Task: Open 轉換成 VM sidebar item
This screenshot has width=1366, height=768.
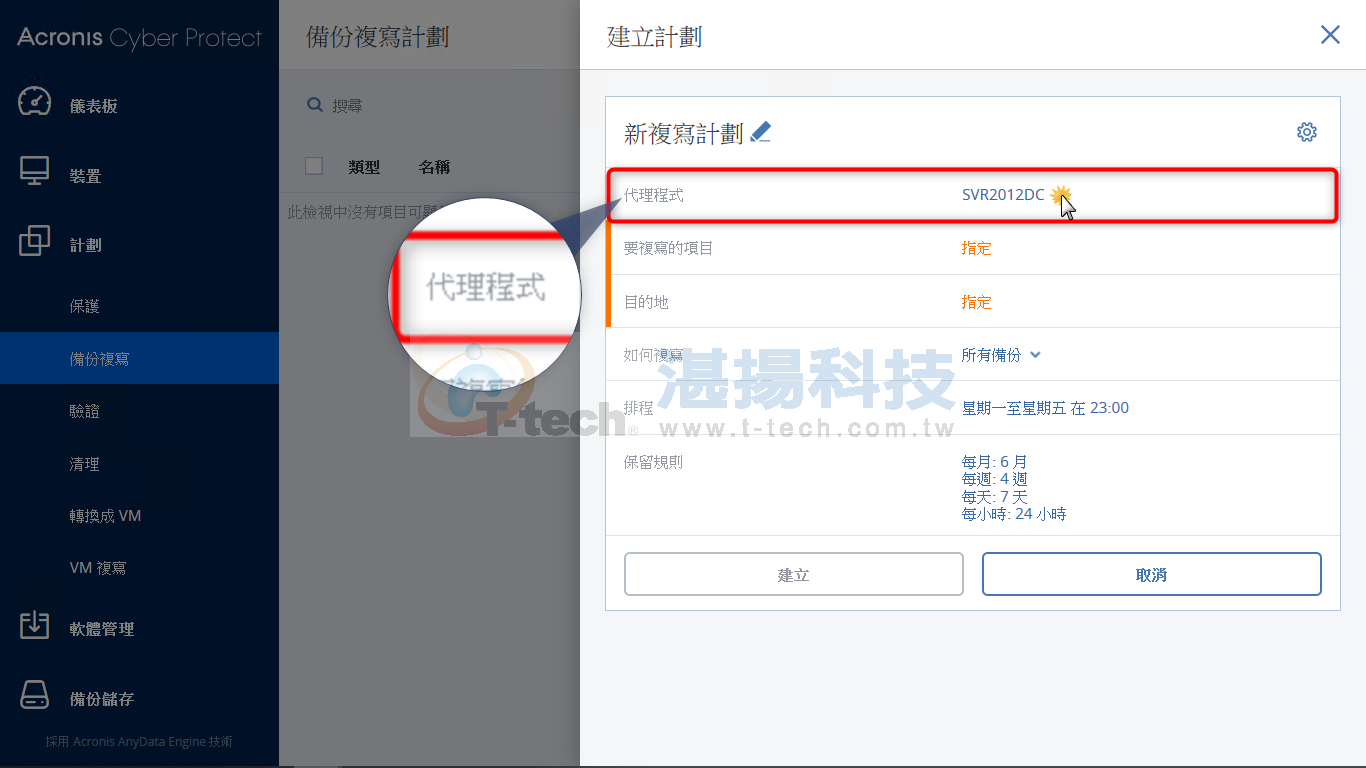Action: (x=105, y=516)
